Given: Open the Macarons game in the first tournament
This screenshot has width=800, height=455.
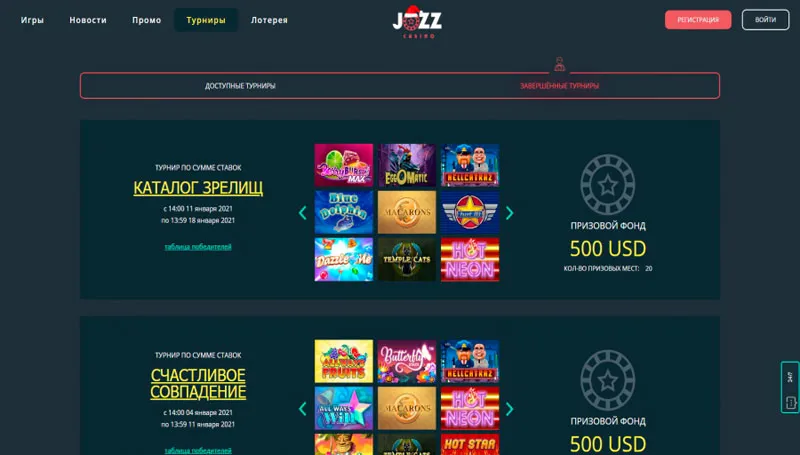Looking at the screenshot, I should tap(407, 212).
